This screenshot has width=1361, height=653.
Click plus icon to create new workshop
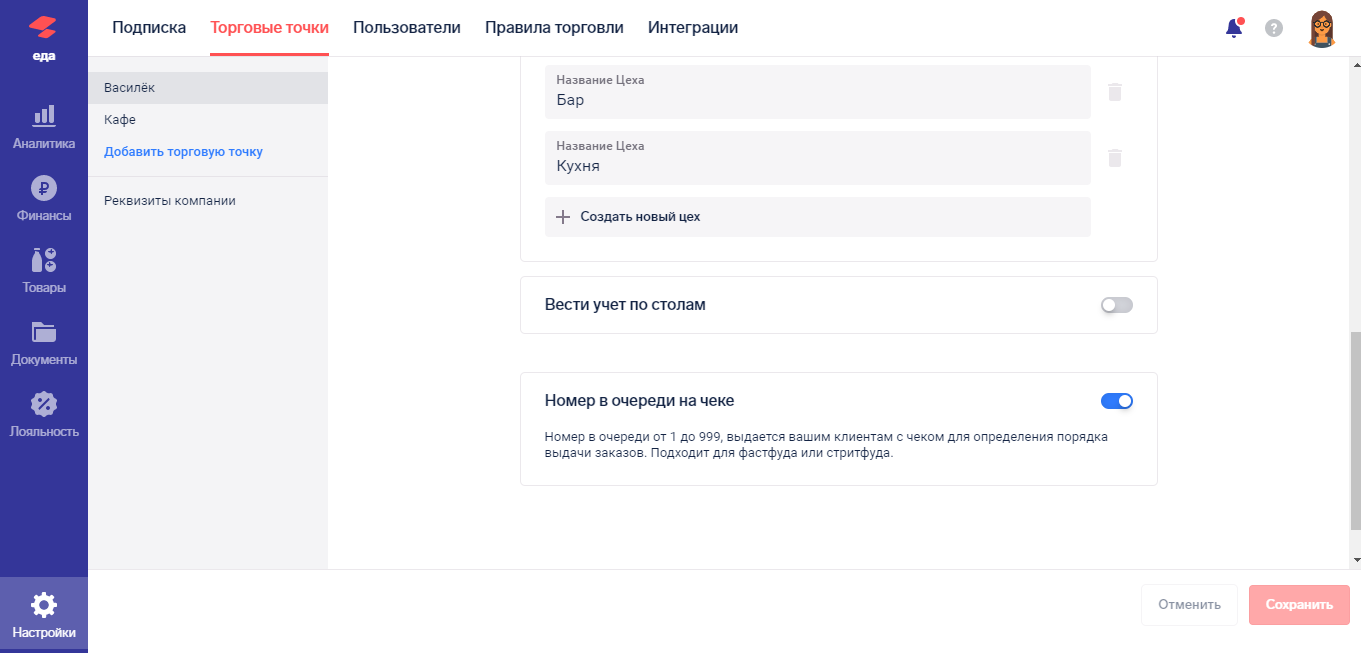[x=563, y=217]
